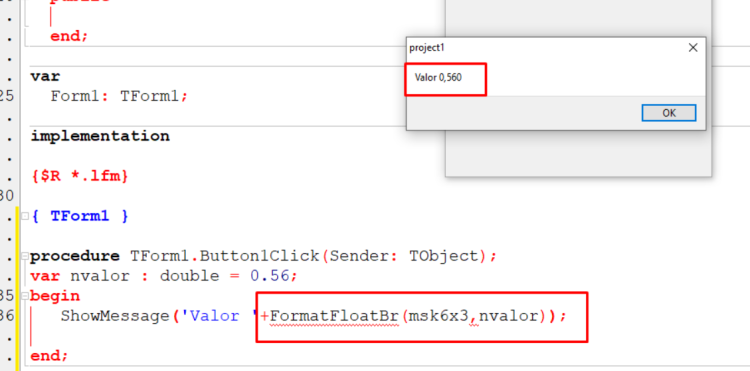The image size is (750, 371).
Task: Click the msk6x3 argument
Action: coord(437,316)
